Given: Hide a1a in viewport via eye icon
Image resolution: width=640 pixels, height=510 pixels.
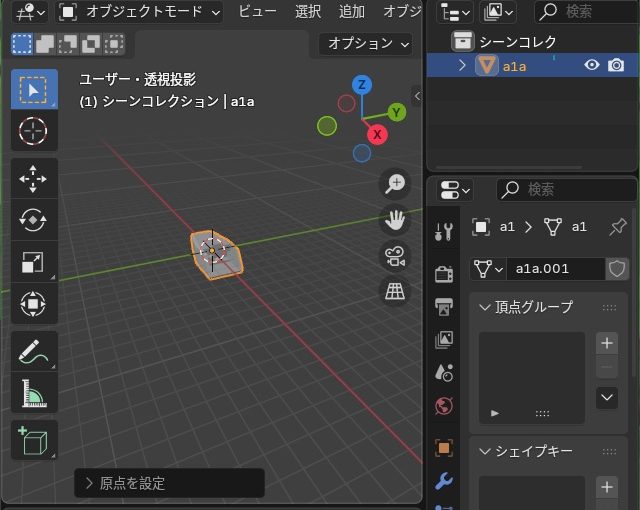Looking at the screenshot, I should pos(591,65).
